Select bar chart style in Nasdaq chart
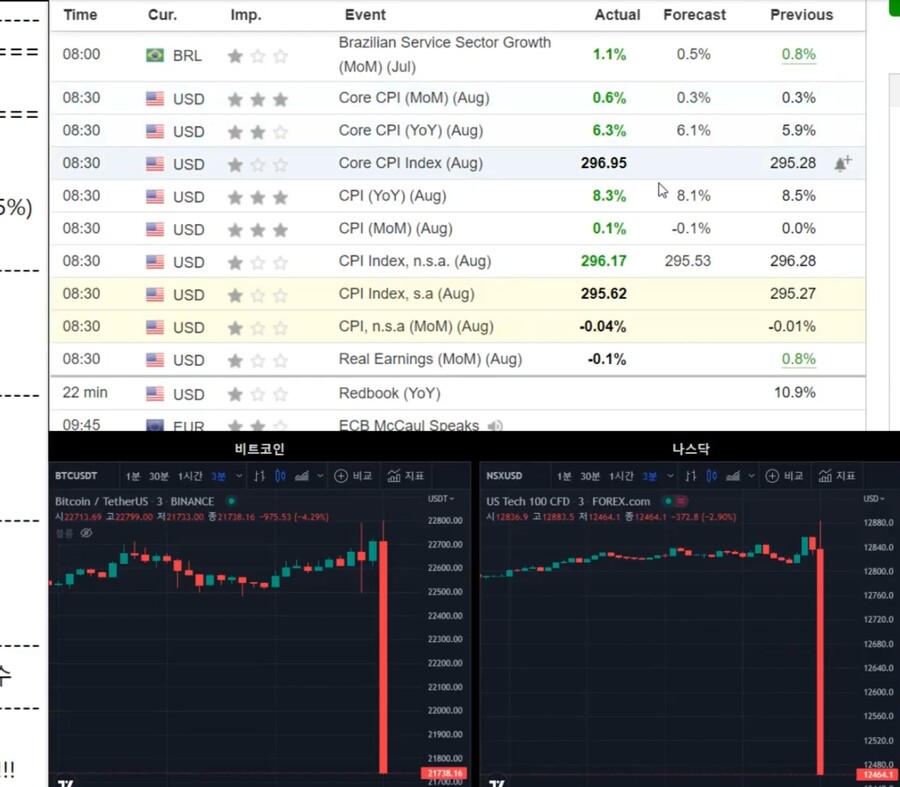900x787 pixels. tap(690, 476)
